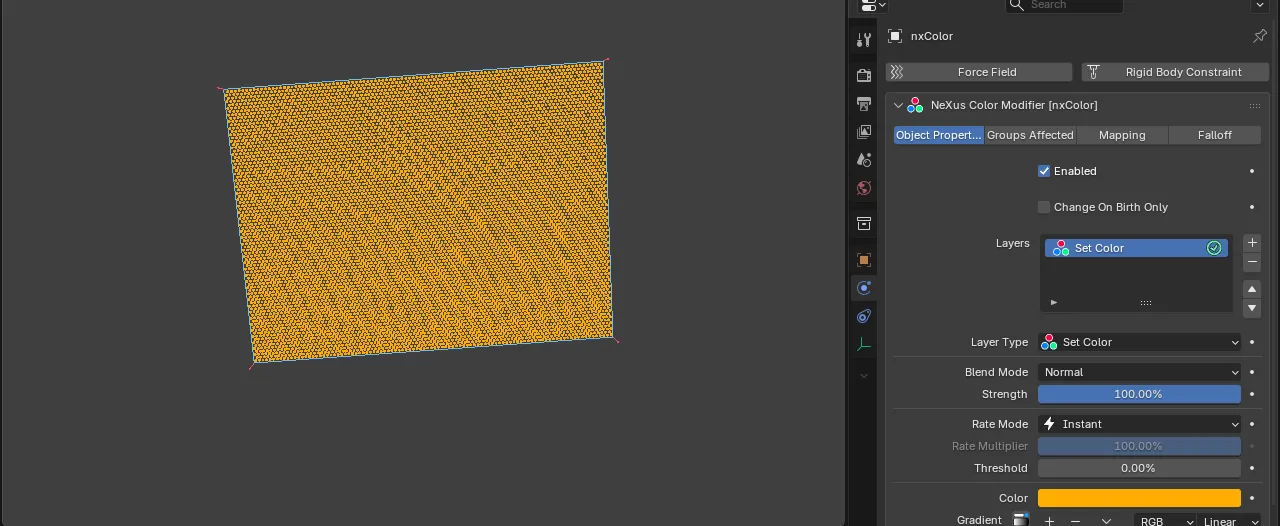Remove a gradient color stop

pos(1076,521)
